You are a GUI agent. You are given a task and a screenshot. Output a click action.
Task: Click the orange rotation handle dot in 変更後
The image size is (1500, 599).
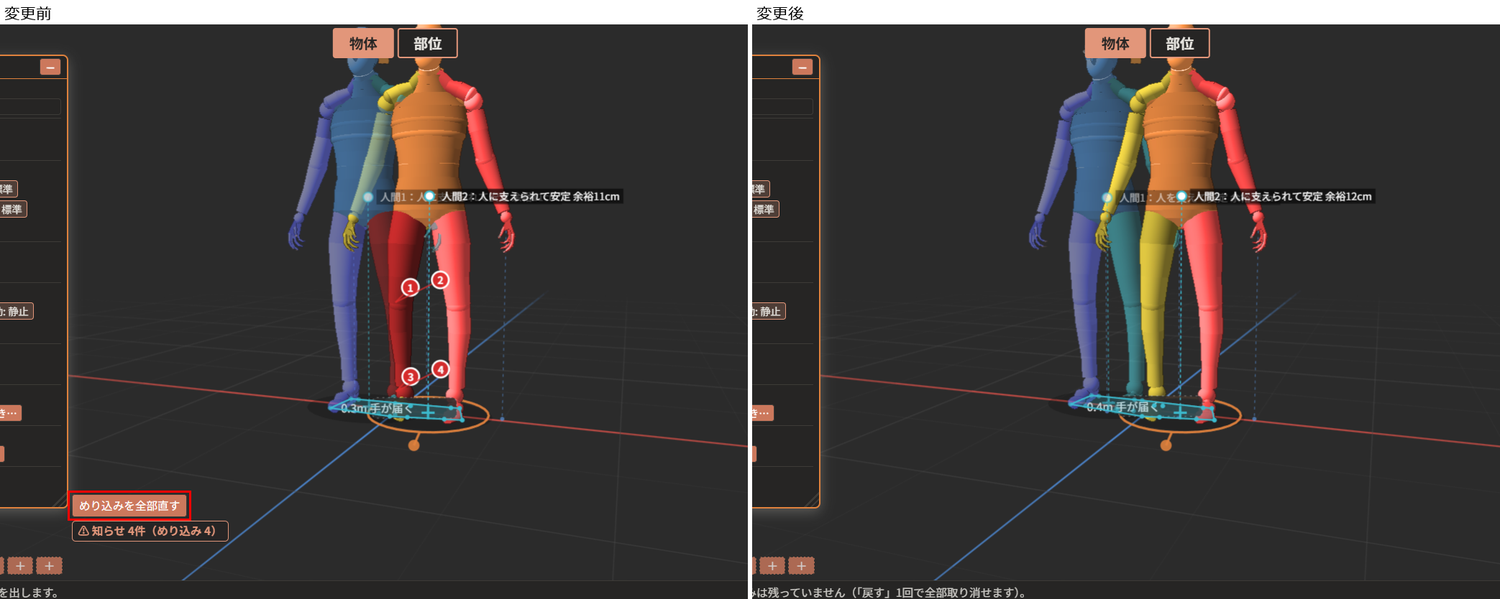(x=1166, y=445)
